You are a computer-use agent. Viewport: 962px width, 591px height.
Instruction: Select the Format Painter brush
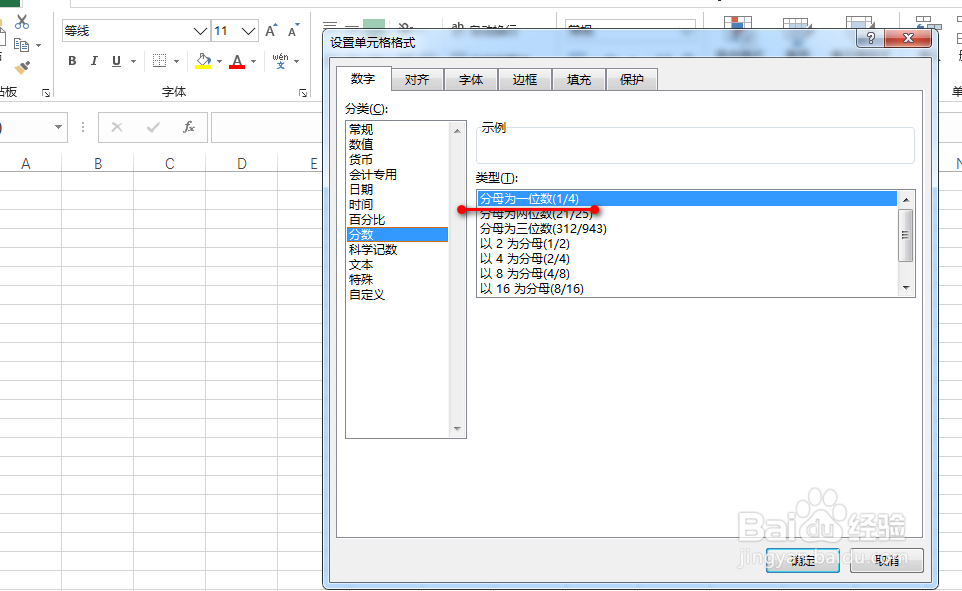[21, 69]
